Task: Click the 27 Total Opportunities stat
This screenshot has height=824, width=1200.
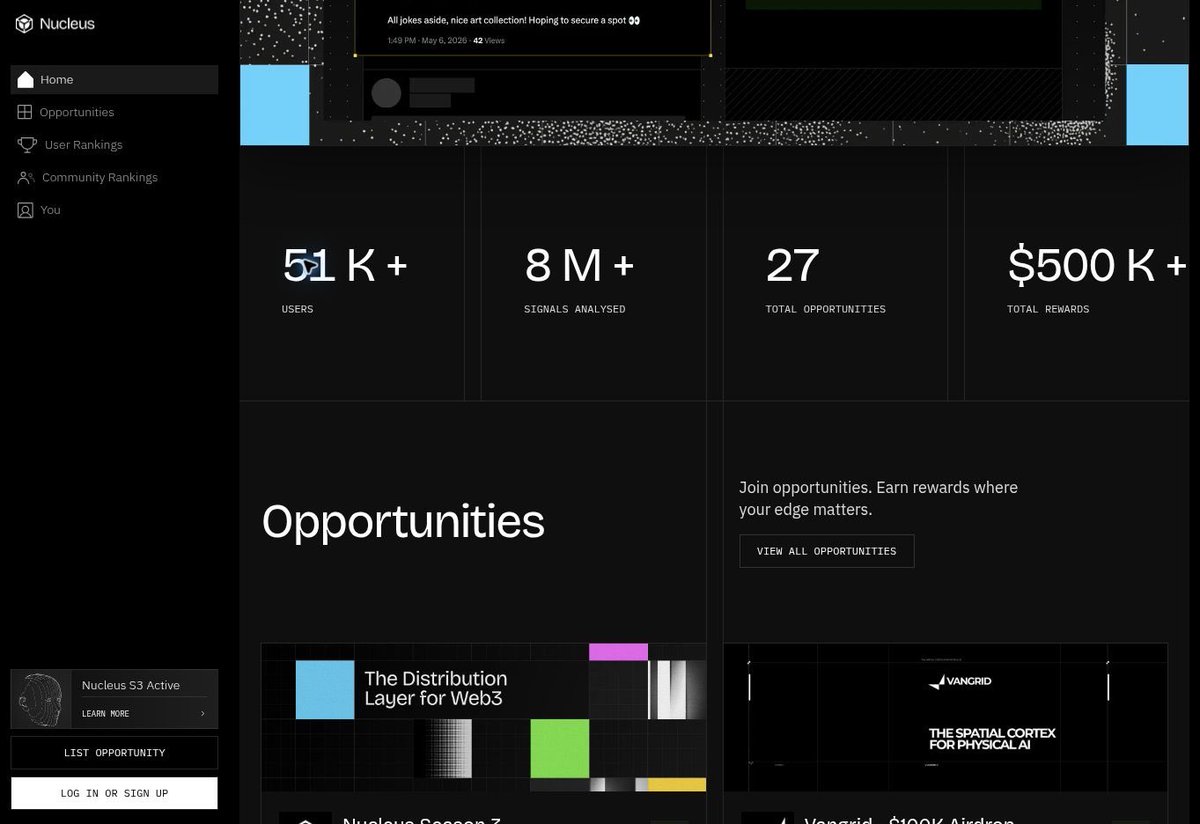Action: tap(825, 279)
